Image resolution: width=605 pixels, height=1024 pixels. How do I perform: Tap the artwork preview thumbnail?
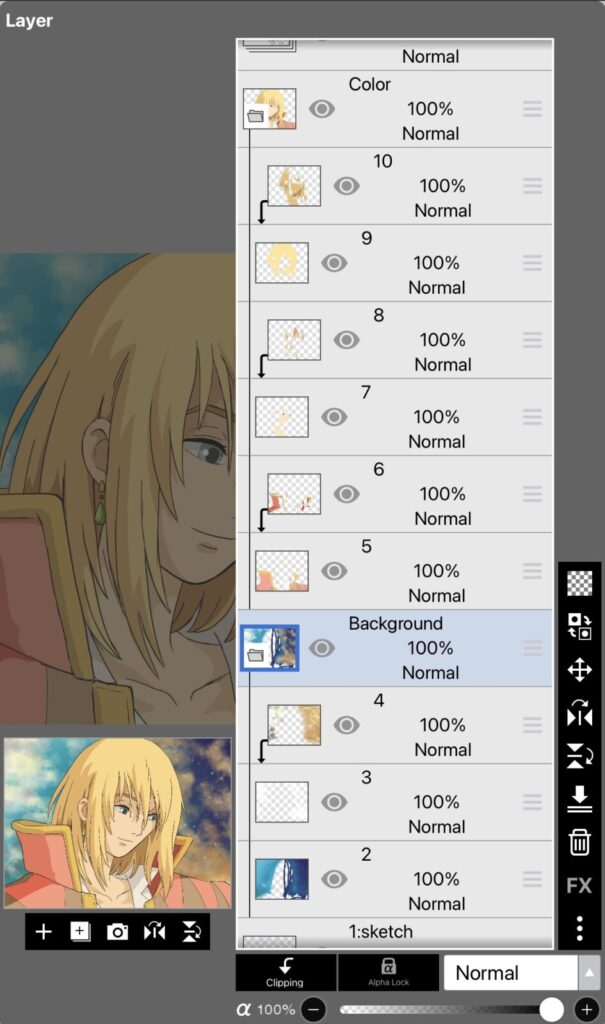[x=118, y=823]
